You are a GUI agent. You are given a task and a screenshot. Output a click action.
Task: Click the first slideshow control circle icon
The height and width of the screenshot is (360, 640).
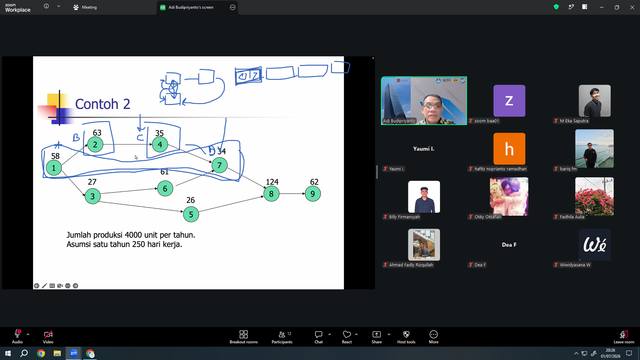[x=36, y=286]
